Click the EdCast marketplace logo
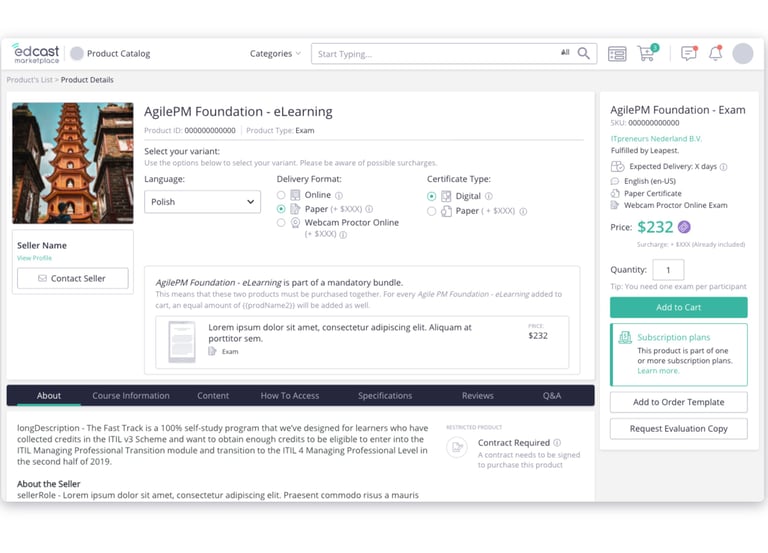The width and height of the screenshot is (768, 553). pos(36,53)
